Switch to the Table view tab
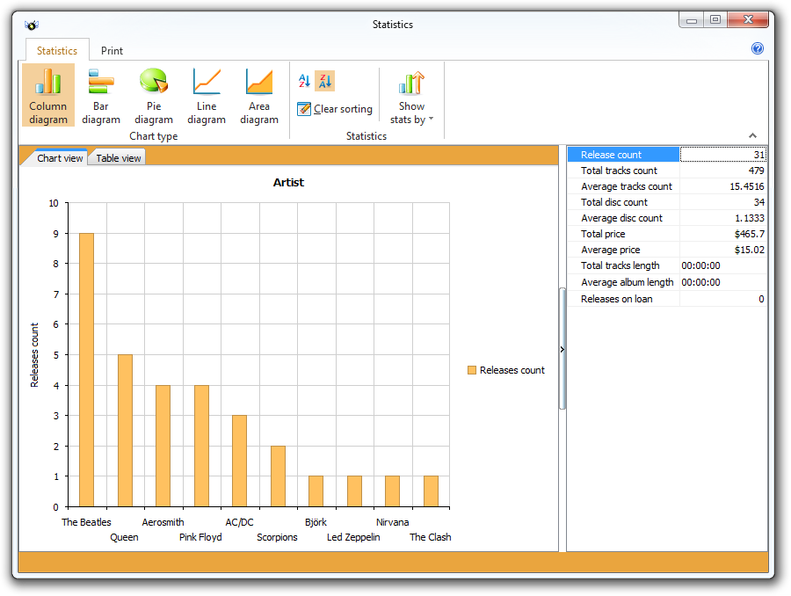791x596 pixels. [x=118, y=158]
